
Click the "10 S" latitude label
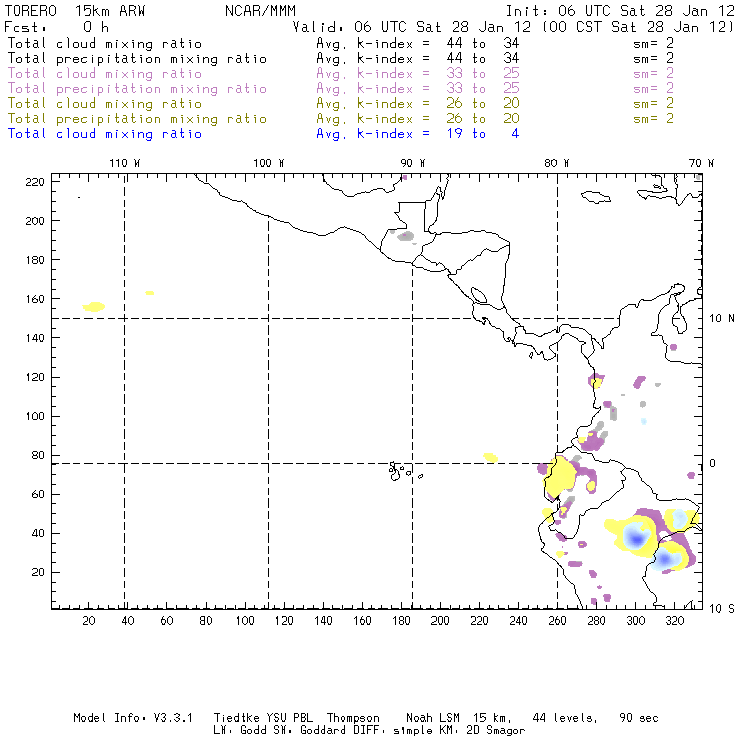click(722, 609)
